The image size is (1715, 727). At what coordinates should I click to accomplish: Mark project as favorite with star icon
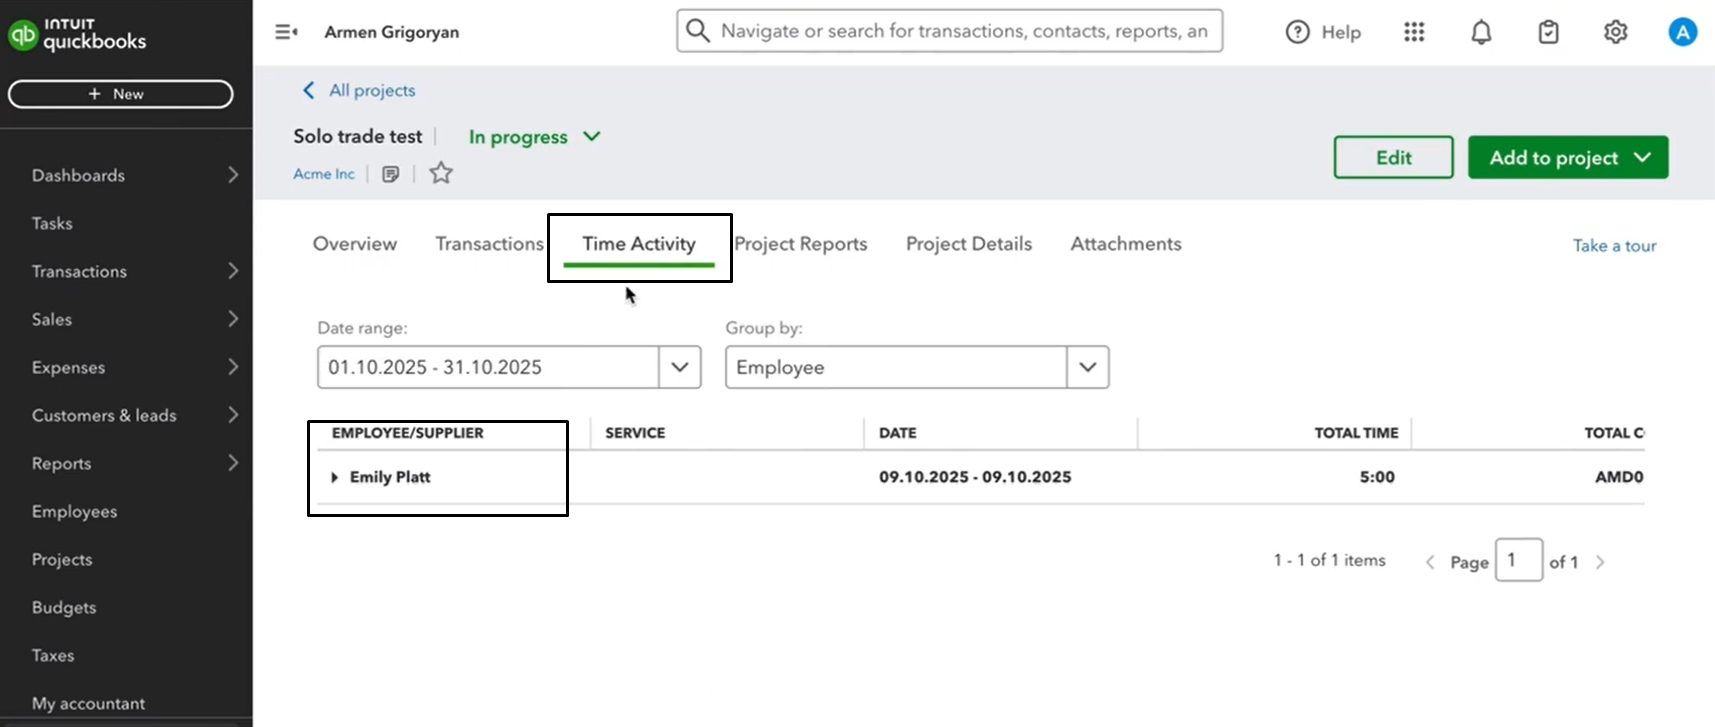(x=441, y=174)
